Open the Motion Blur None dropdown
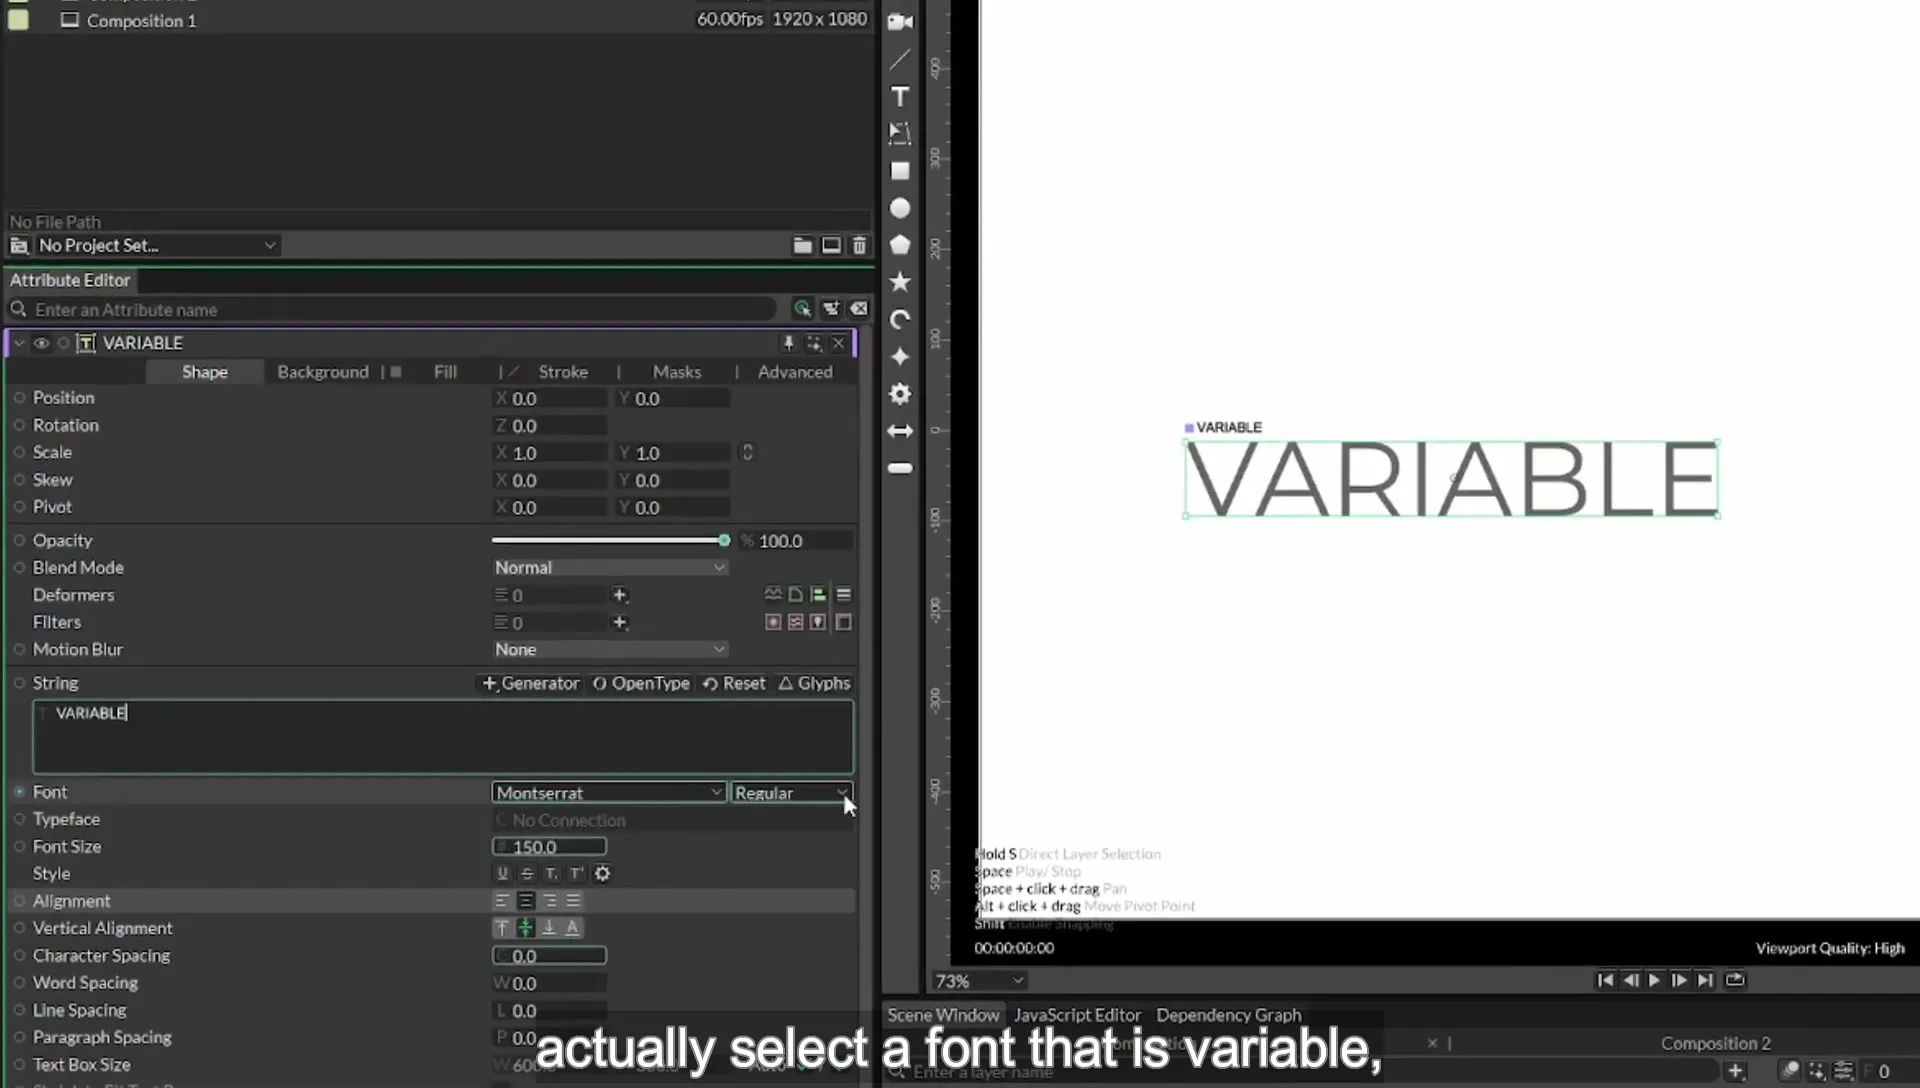Viewport: 1920px width, 1088px height. [x=609, y=649]
